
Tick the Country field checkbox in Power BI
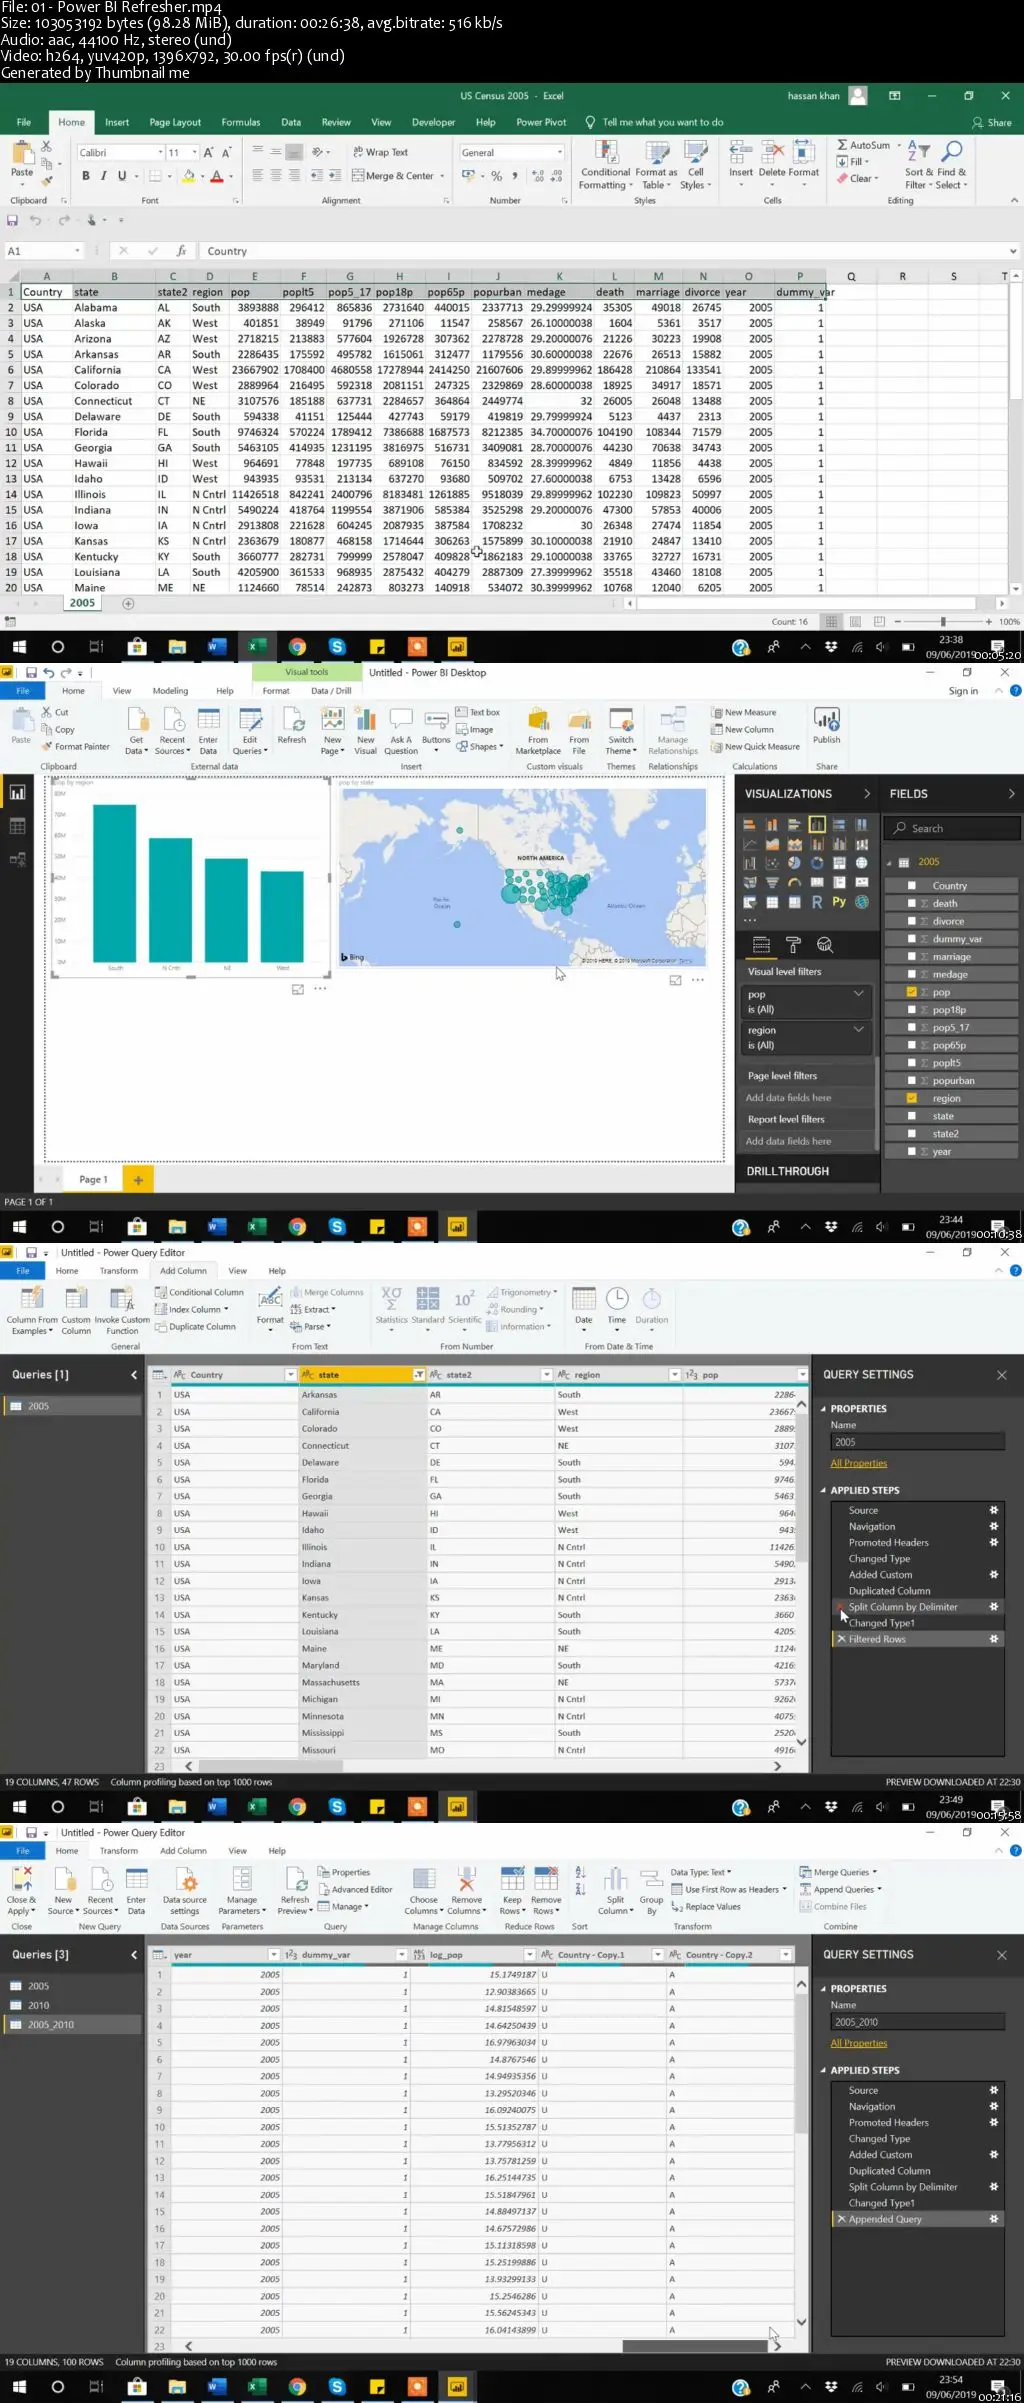912,885
